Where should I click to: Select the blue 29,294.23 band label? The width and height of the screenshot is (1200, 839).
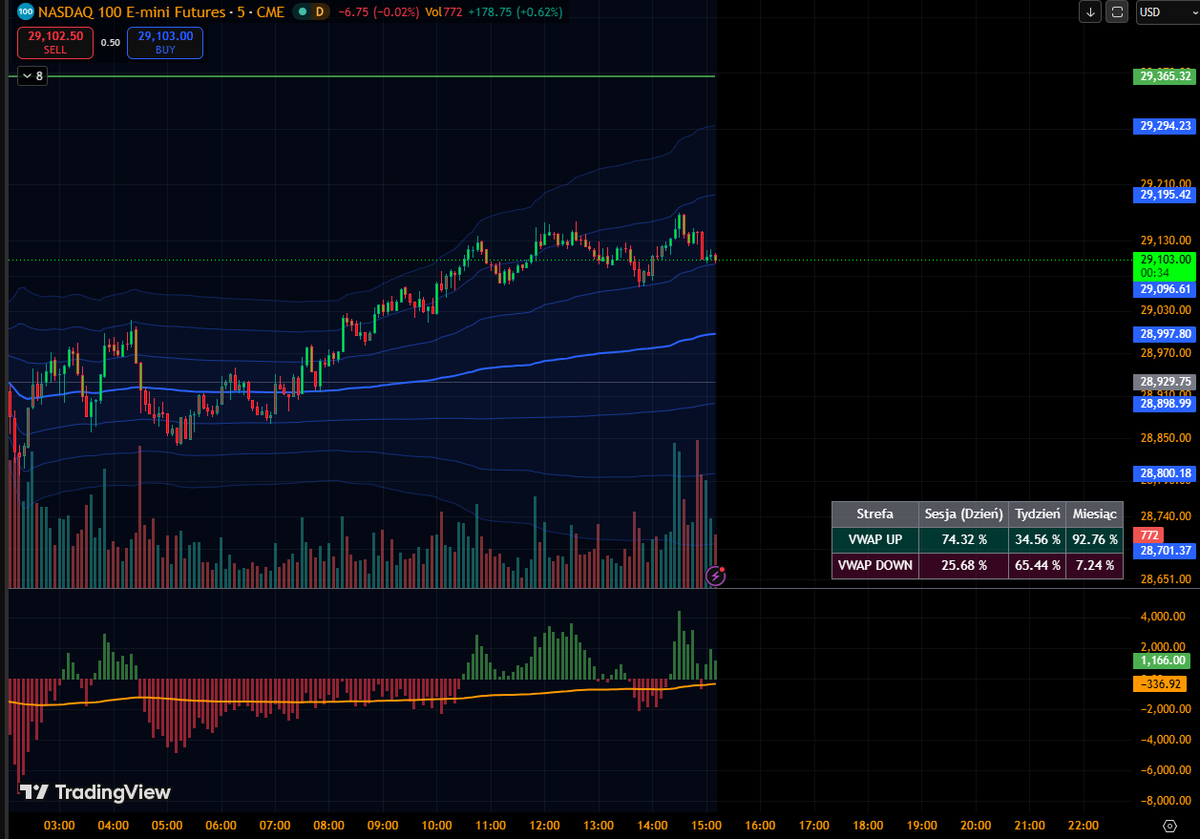tap(1165, 126)
